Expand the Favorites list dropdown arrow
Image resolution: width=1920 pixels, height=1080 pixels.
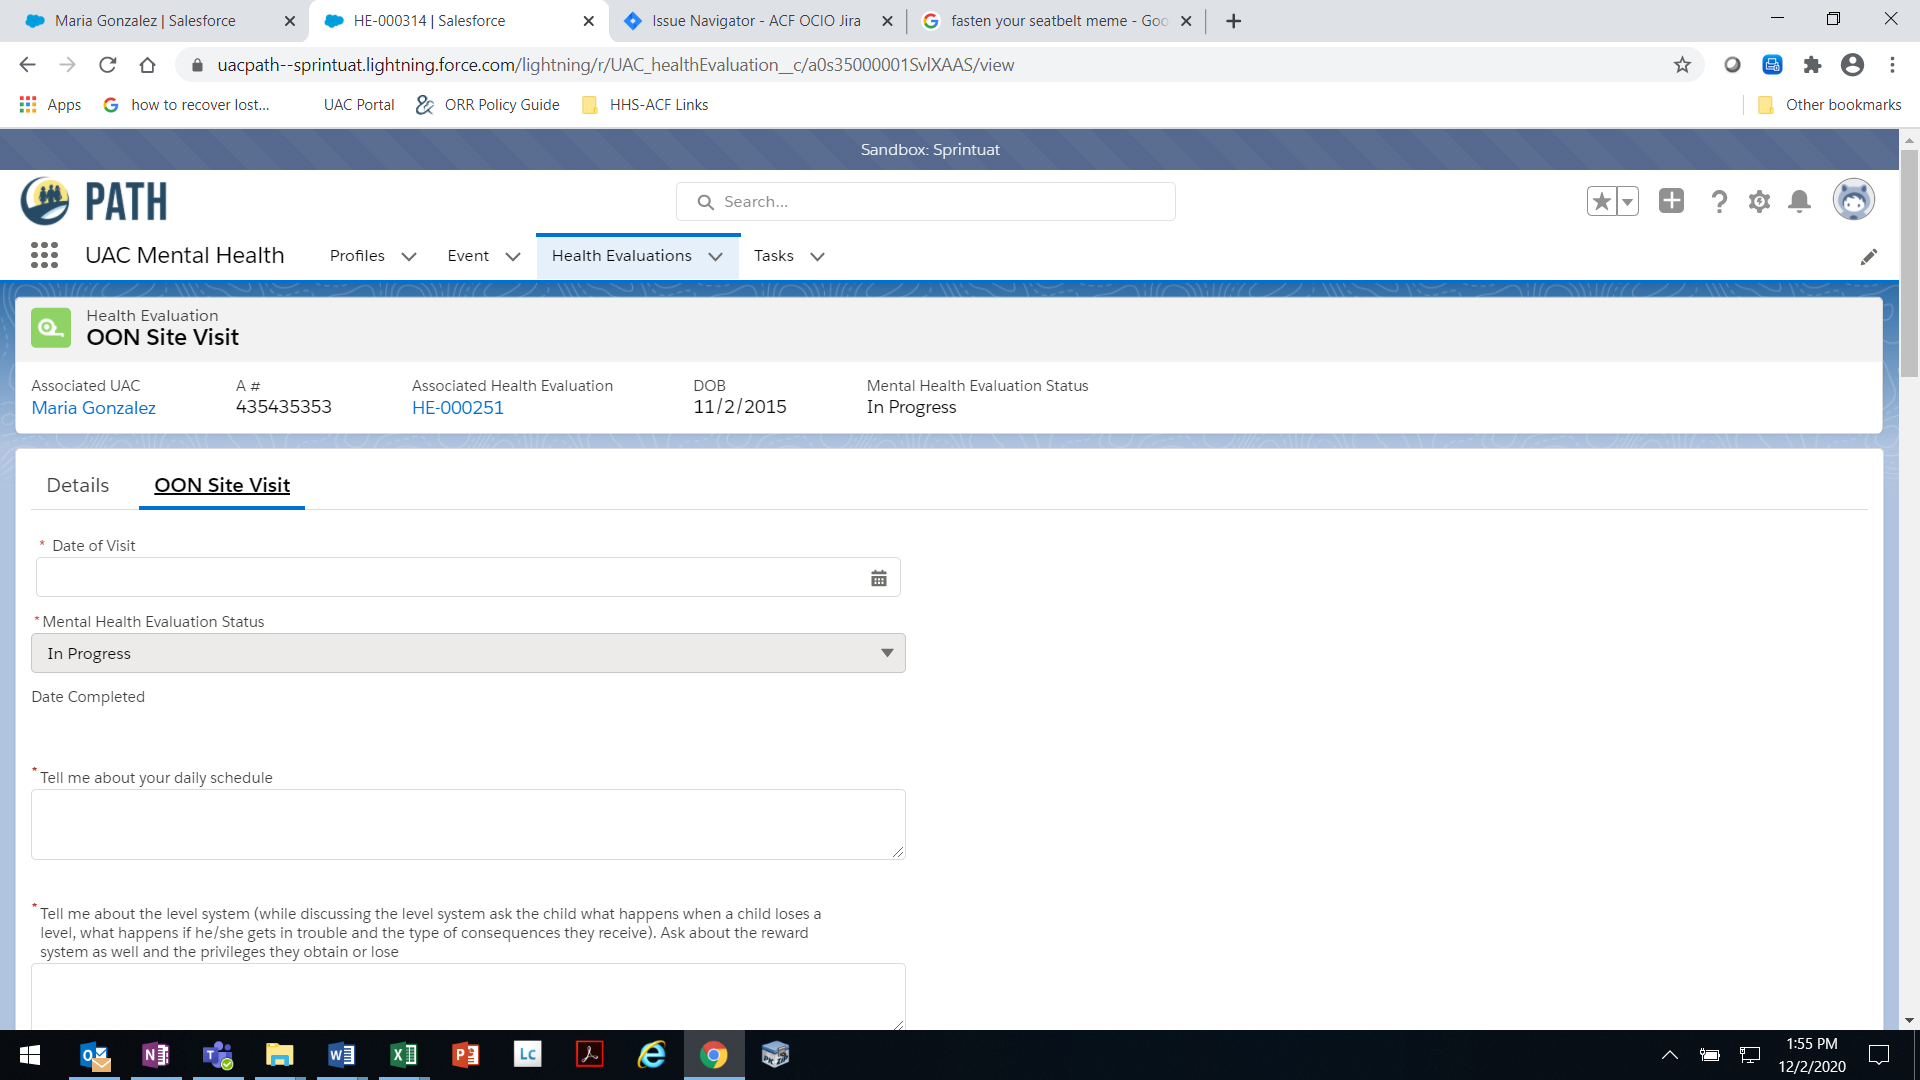(x=1627, y=202)
